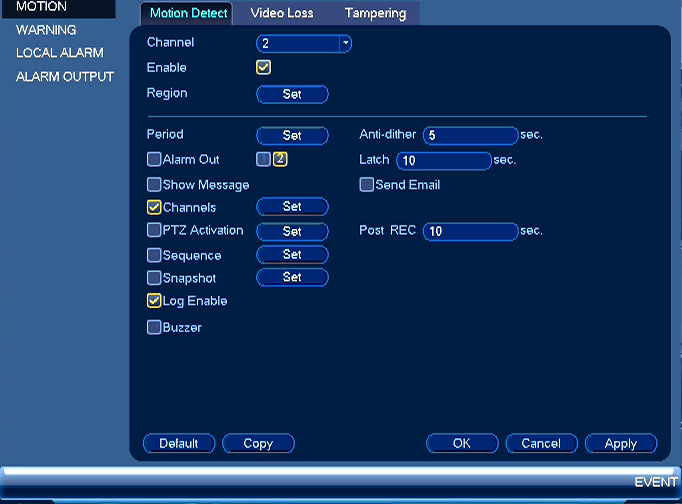Screen dimensions: 682x504
Task: Check the Show Message option
Action: [x=154, y=184]
